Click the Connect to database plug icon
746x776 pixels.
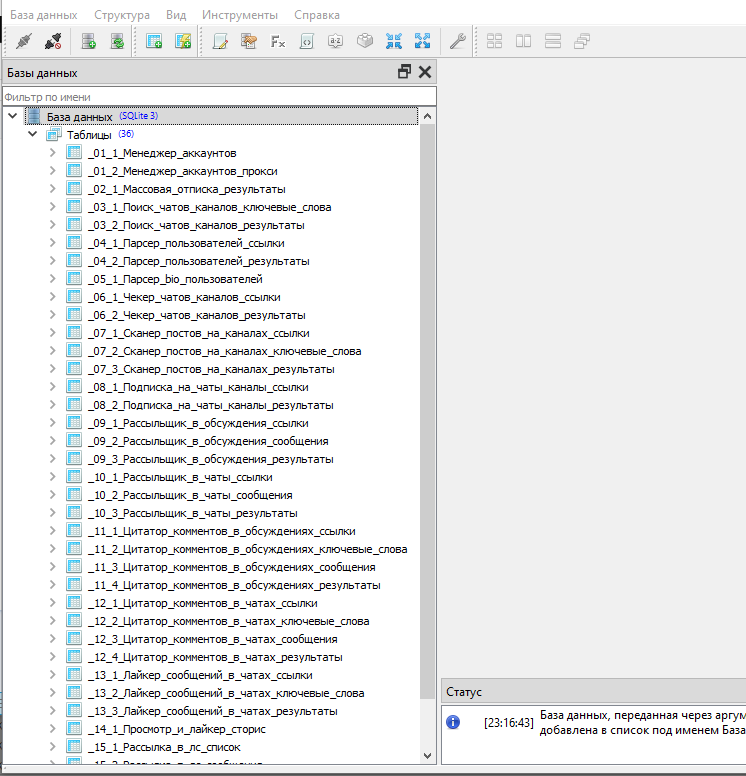(25, 41)
